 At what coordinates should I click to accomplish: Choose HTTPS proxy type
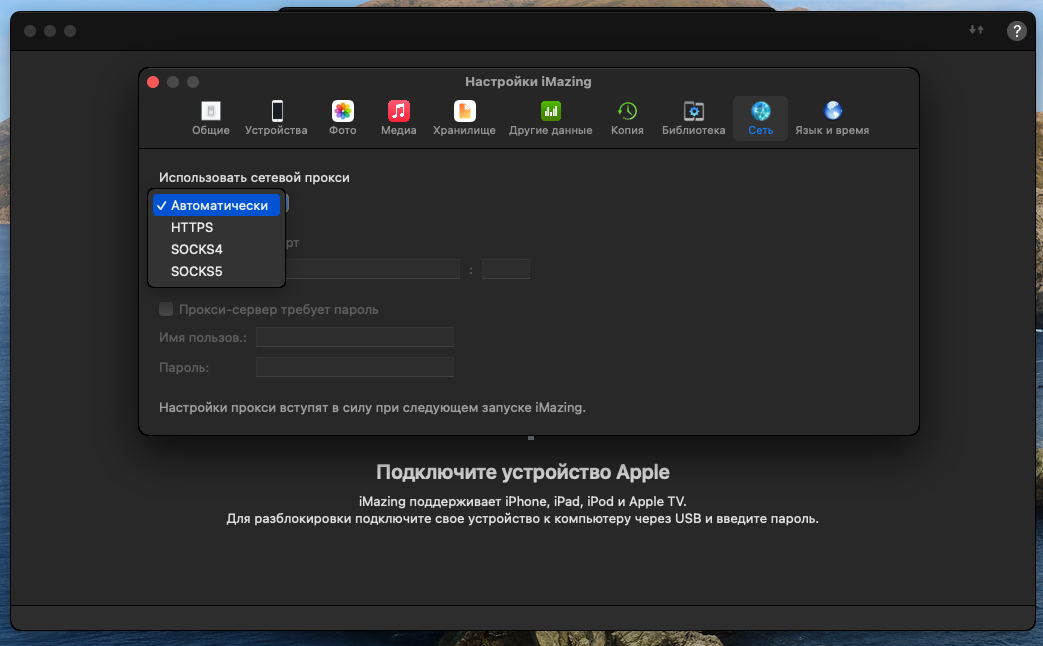(x=216, y=228)
